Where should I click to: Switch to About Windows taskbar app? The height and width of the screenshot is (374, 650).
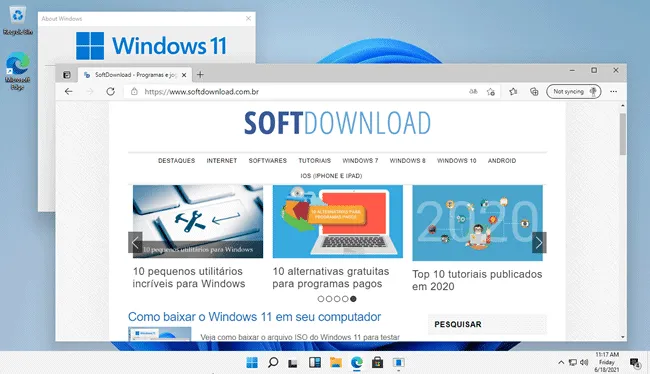[x=398, y=362]
